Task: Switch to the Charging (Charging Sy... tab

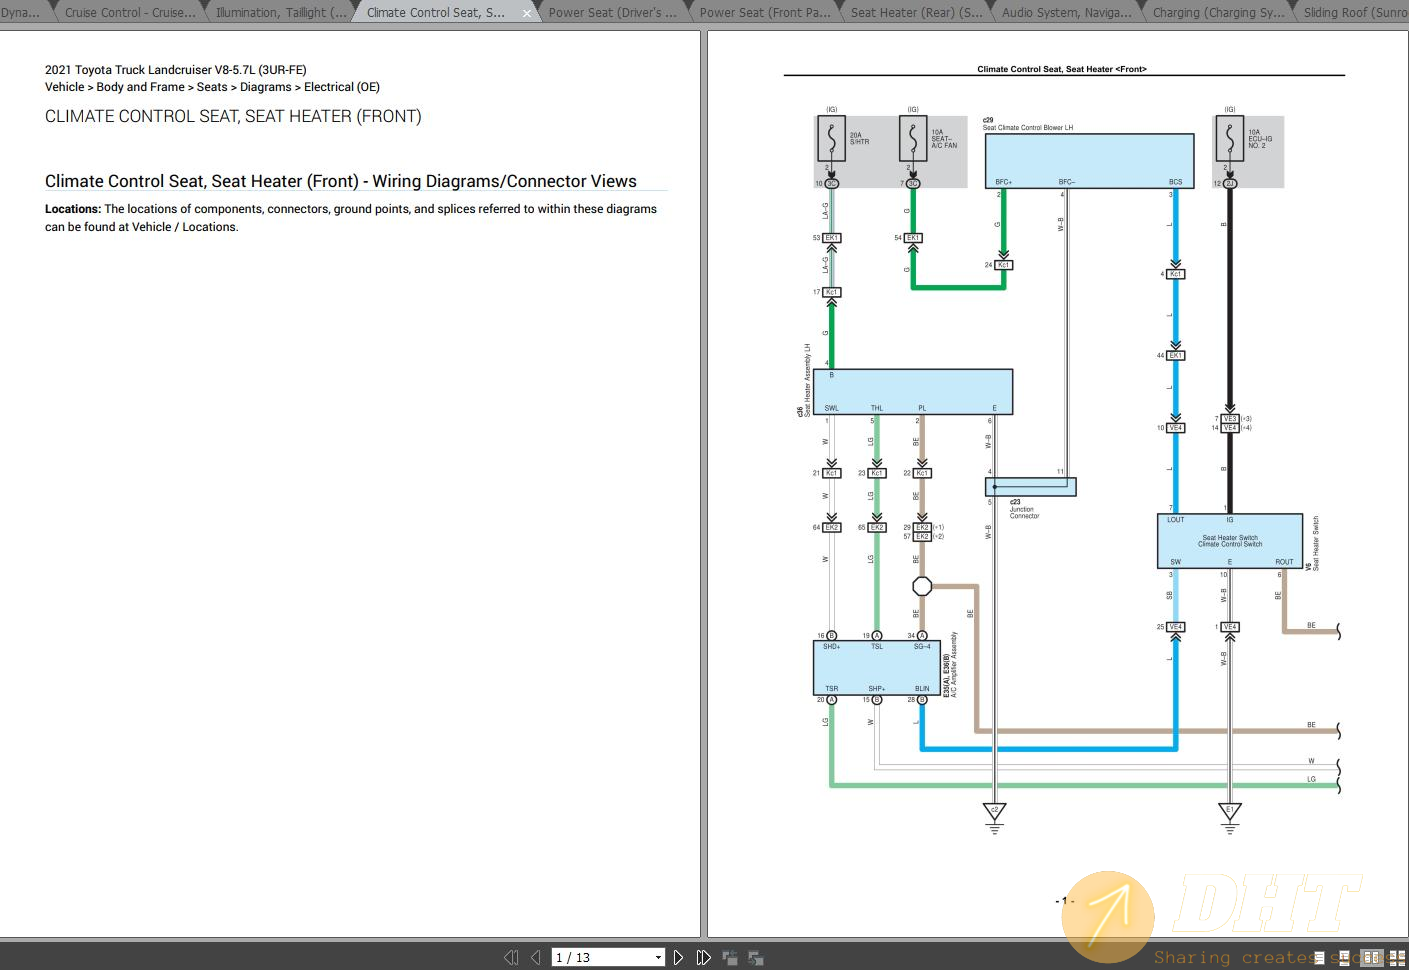Action: click(1217, 13)
